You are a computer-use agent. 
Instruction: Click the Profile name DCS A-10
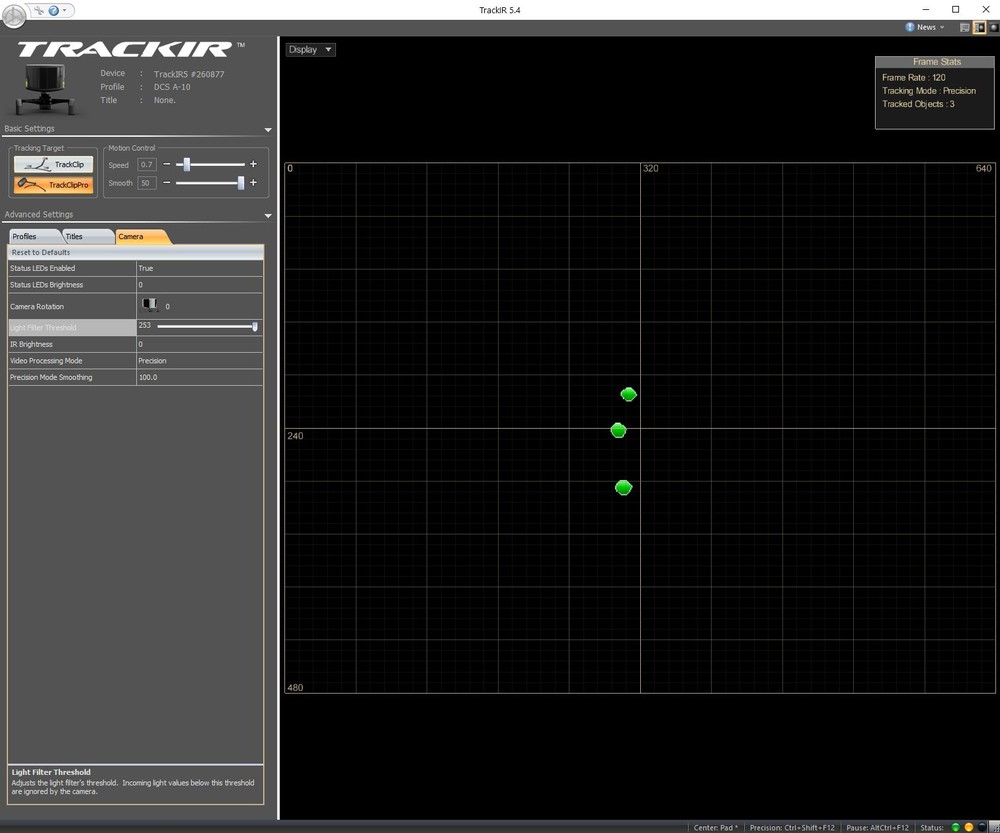coord(172,87)
